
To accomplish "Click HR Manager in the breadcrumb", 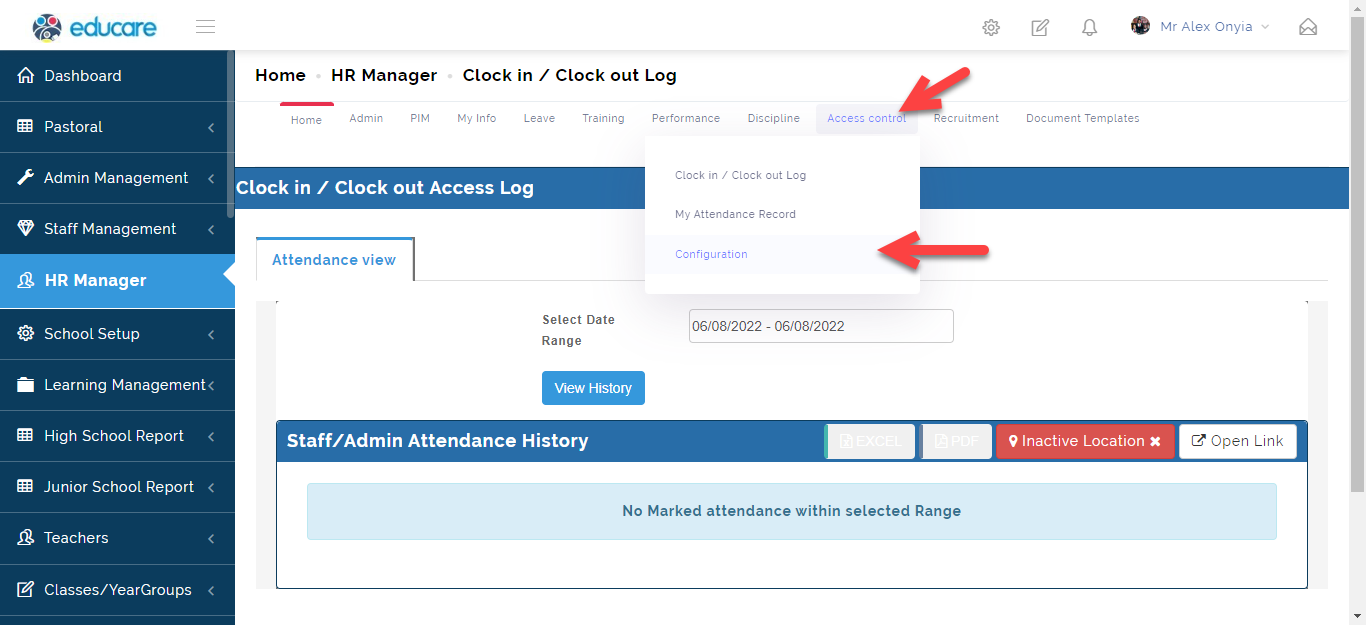I will point(384,75).
